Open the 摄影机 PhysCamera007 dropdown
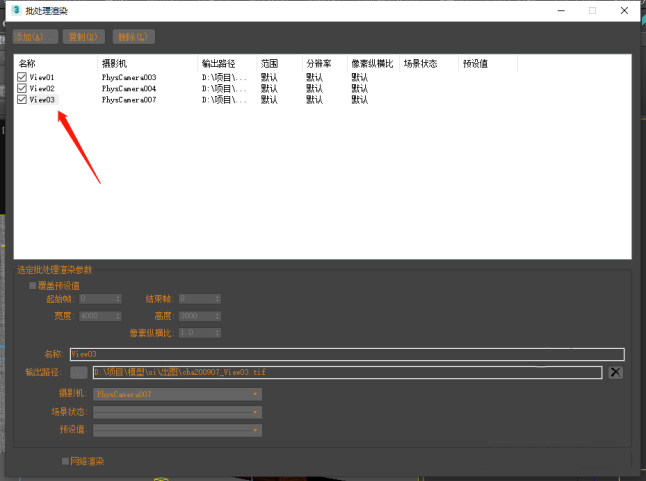Image resolution: width=646 pixels, height=481 pixels. (x=177, y=394)
